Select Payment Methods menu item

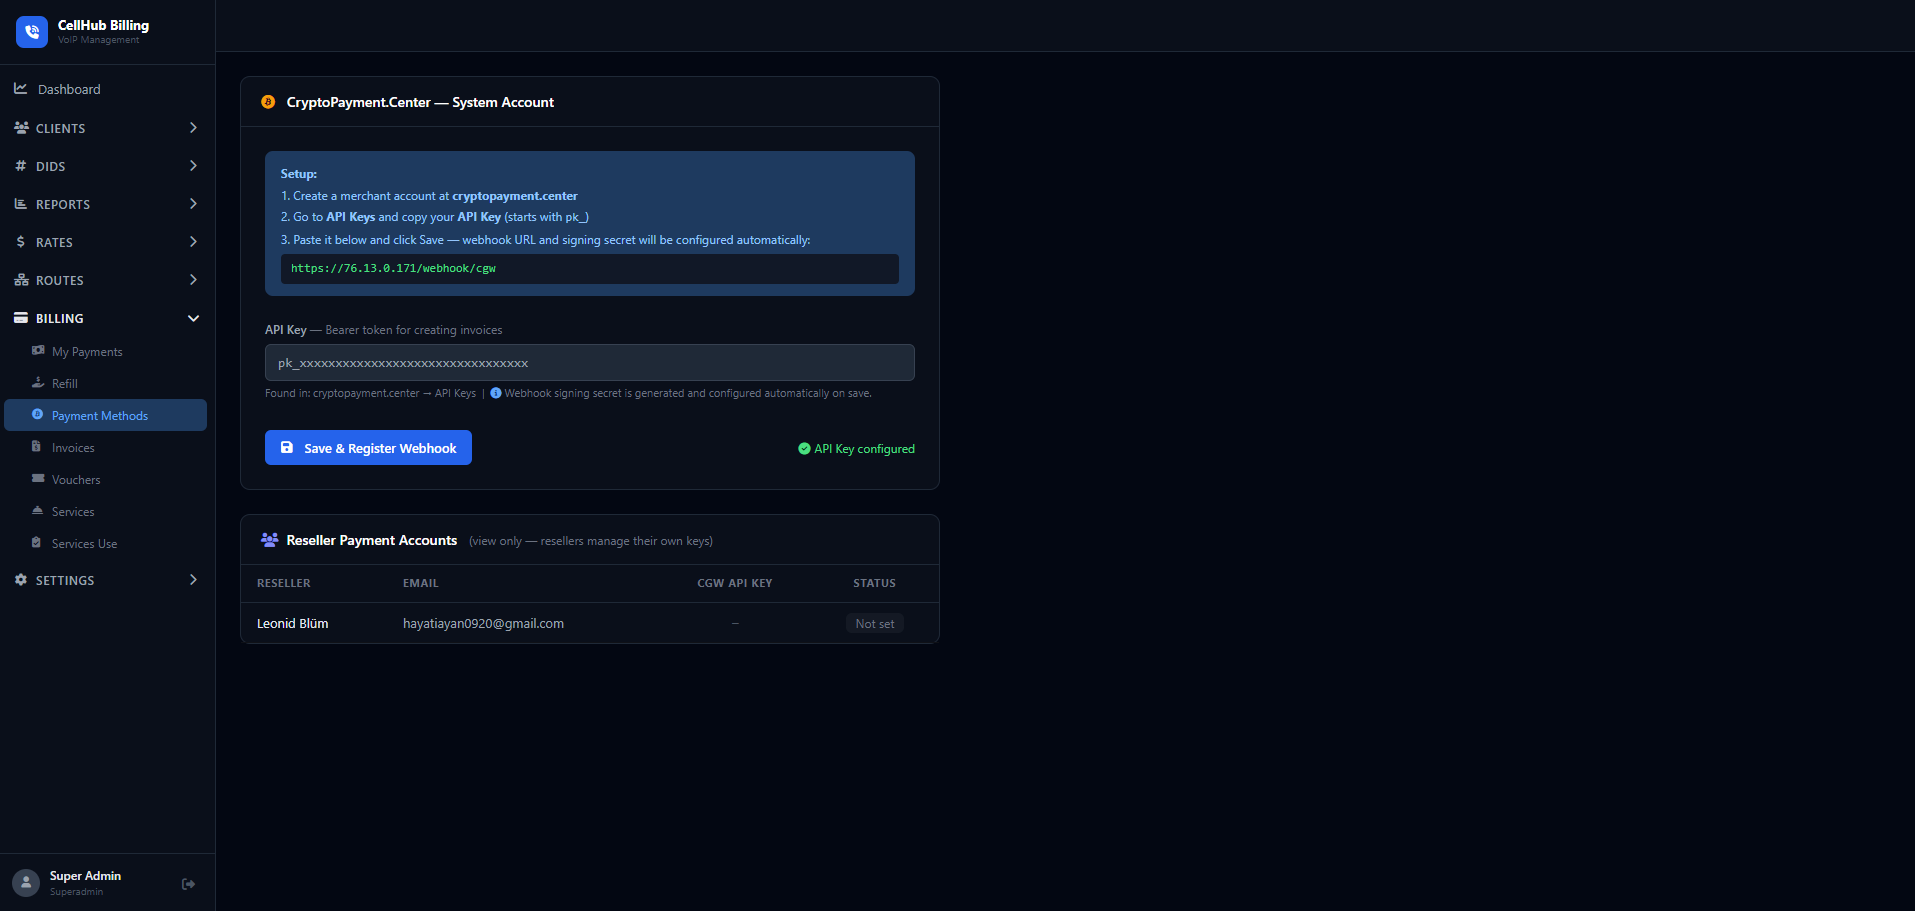(x=105, y=415)
